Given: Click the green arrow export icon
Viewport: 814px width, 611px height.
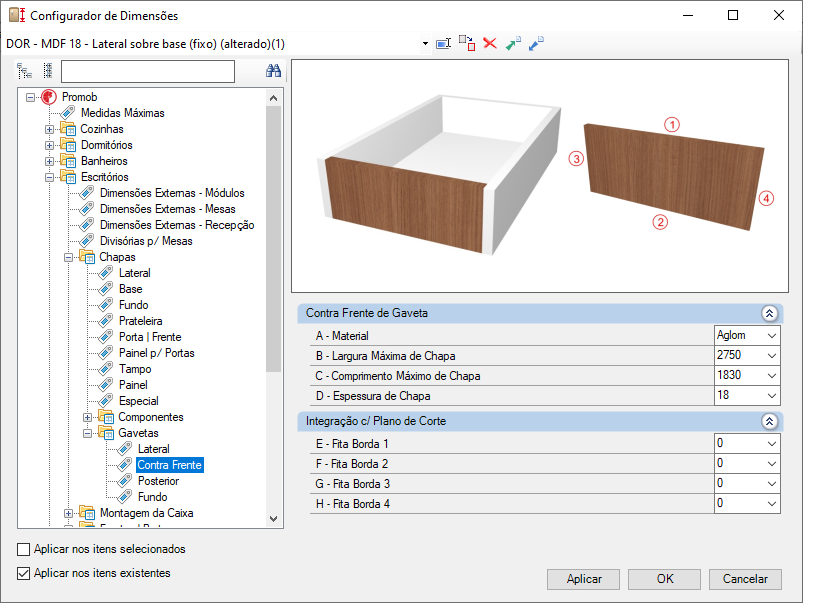Looking at the screenshot, I should point(513,44).
